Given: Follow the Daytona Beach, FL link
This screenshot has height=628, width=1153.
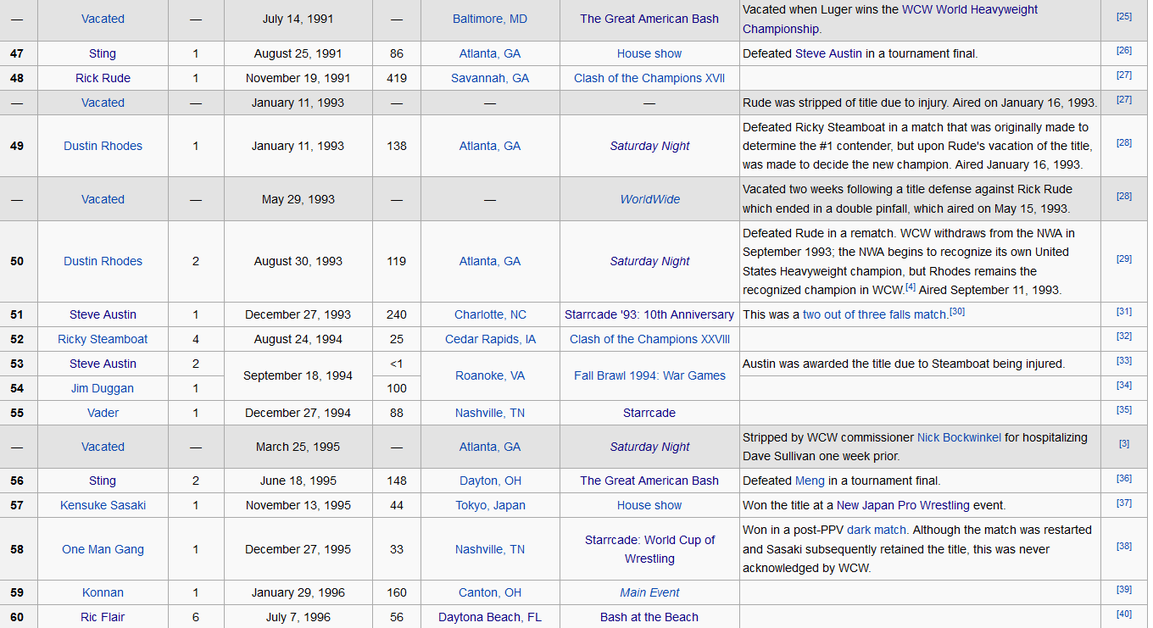Looking at the screenshot, I should point(490,618).
